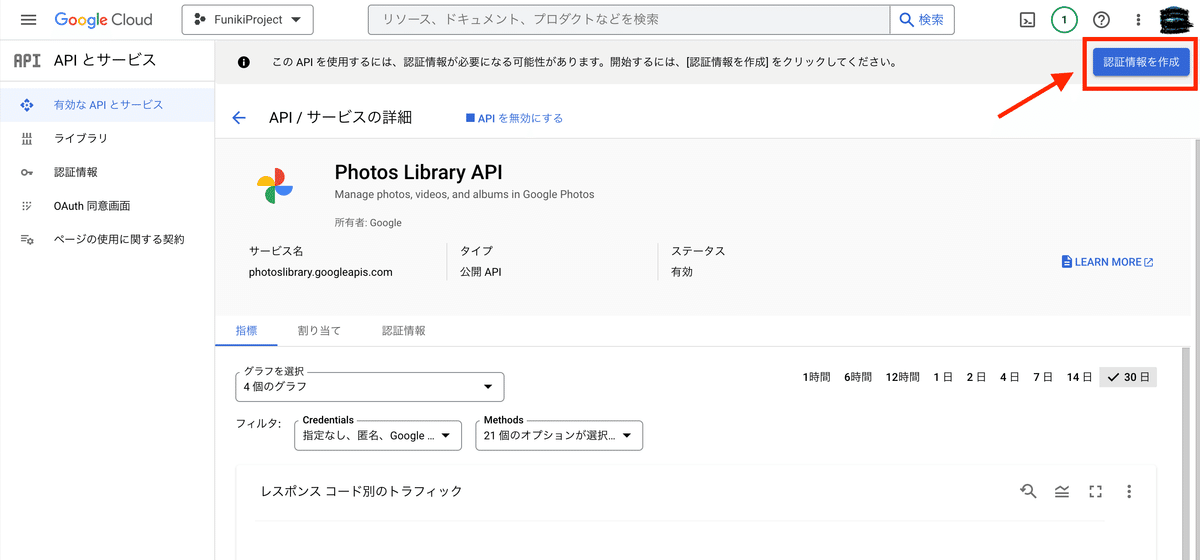Open the FunikiProject project selector

(x=248, y=20)
